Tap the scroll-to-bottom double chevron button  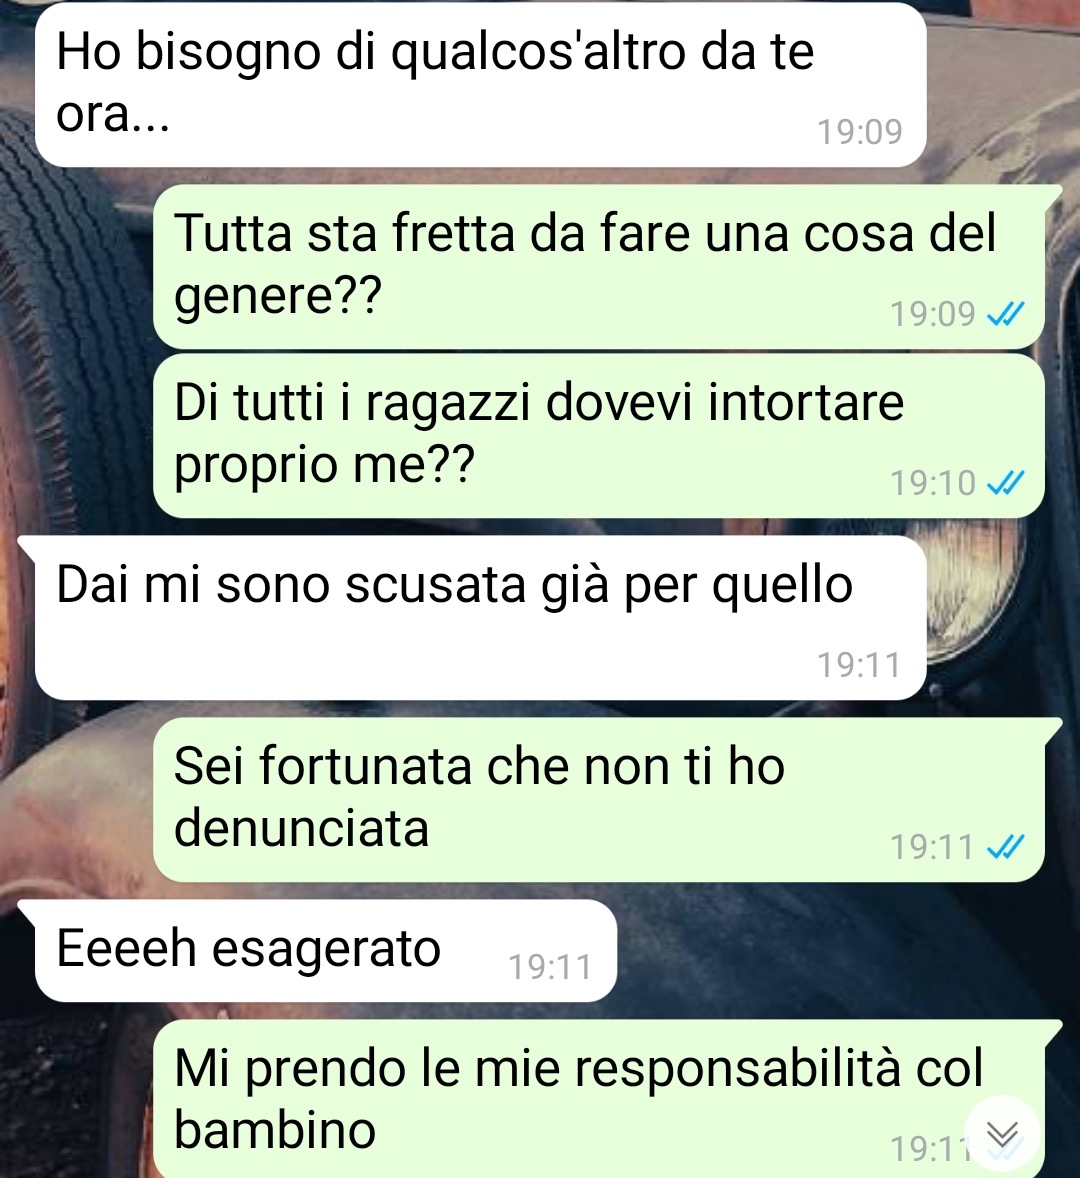click(x=1002, y=1133)
